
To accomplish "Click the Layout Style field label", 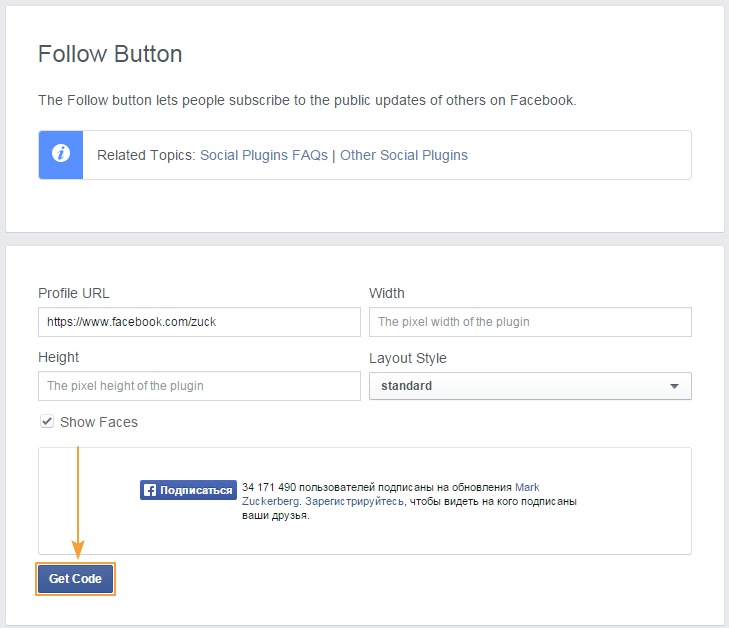I will pyautogui.click(x=408, y=358).
